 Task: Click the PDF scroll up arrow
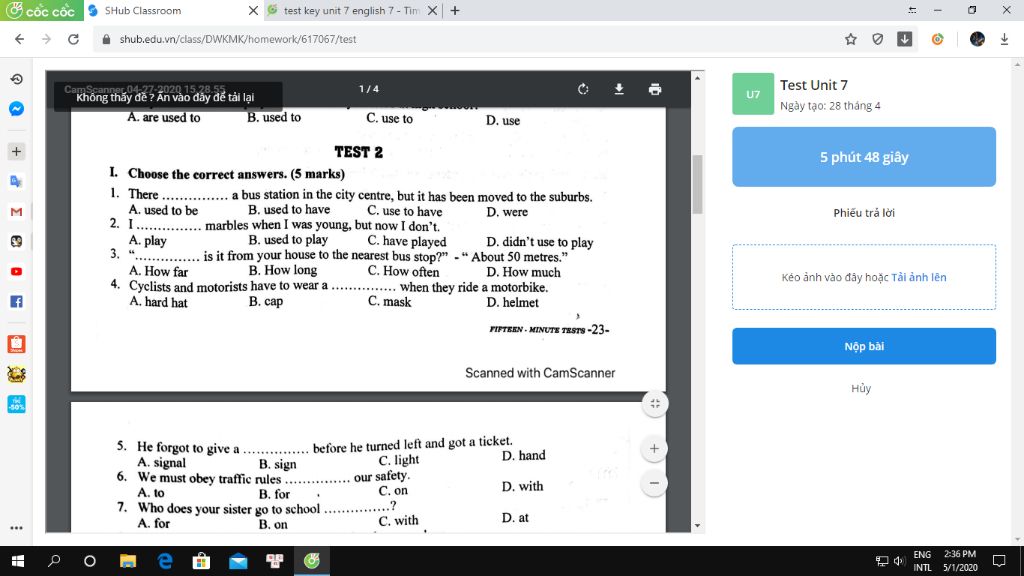(x=697, y=78)
